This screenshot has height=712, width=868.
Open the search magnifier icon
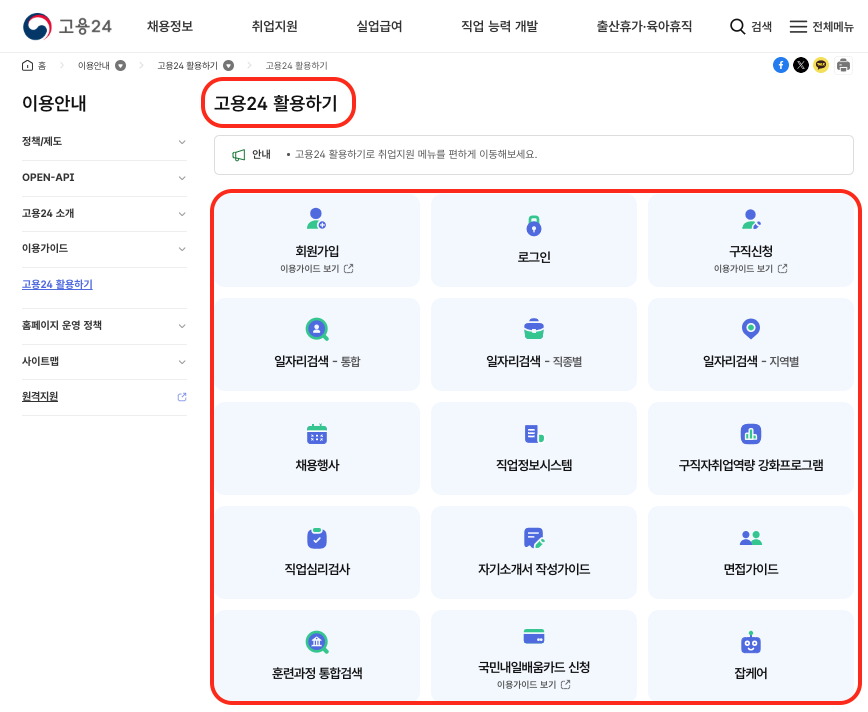pyautogui.click(x=737, y=26)
